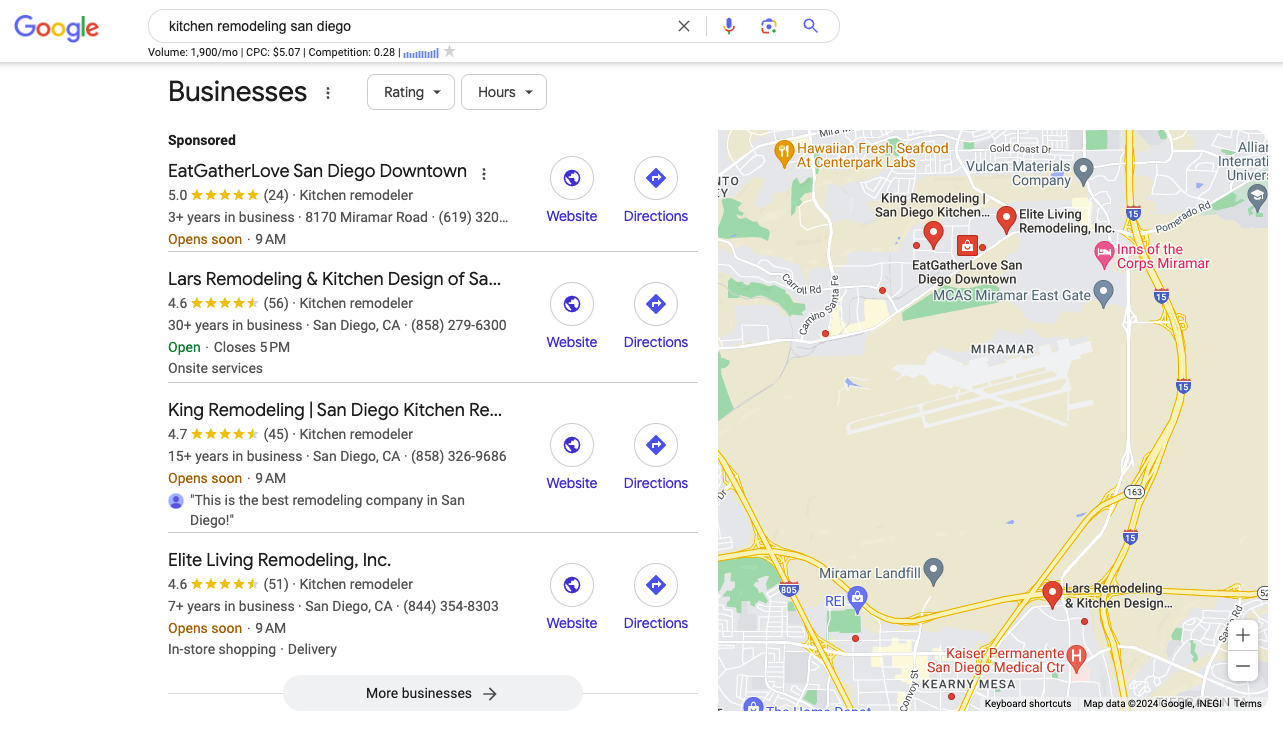
Task: Click the Hawaiian Fresh Seafood restaurant marker
Action: pyautogui.click(x=784, y=153)
